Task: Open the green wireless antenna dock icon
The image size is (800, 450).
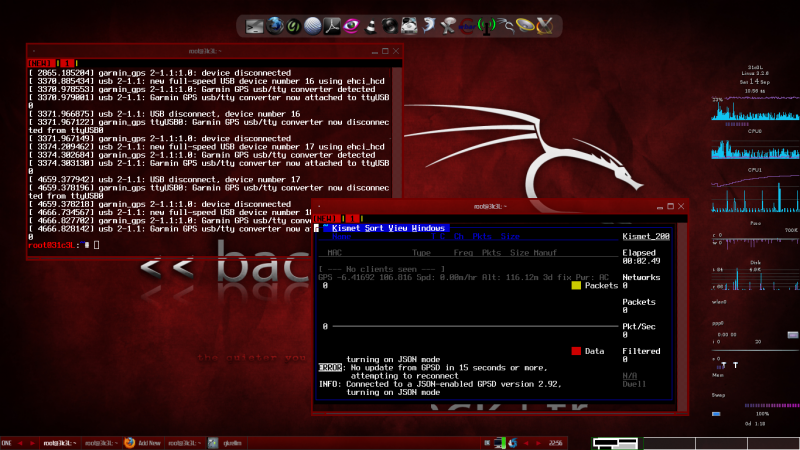Action: [x=488, y=24]
